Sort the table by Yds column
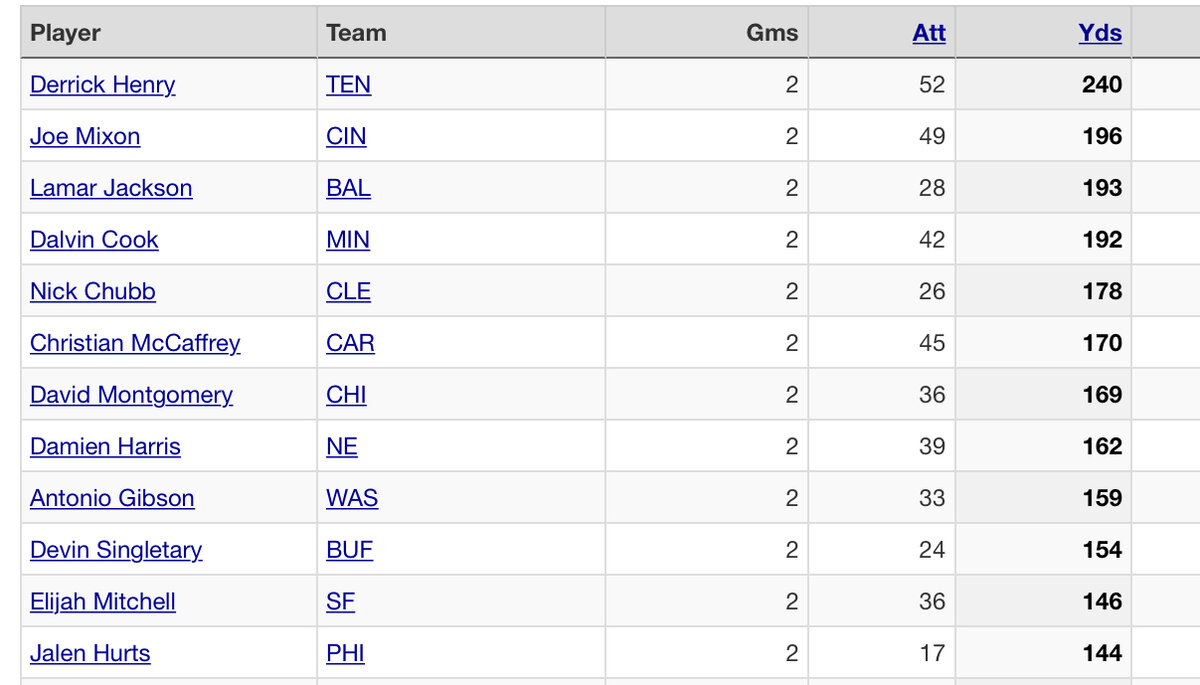This screenshot has height=685, width=1200. [x=1100, y=33]
